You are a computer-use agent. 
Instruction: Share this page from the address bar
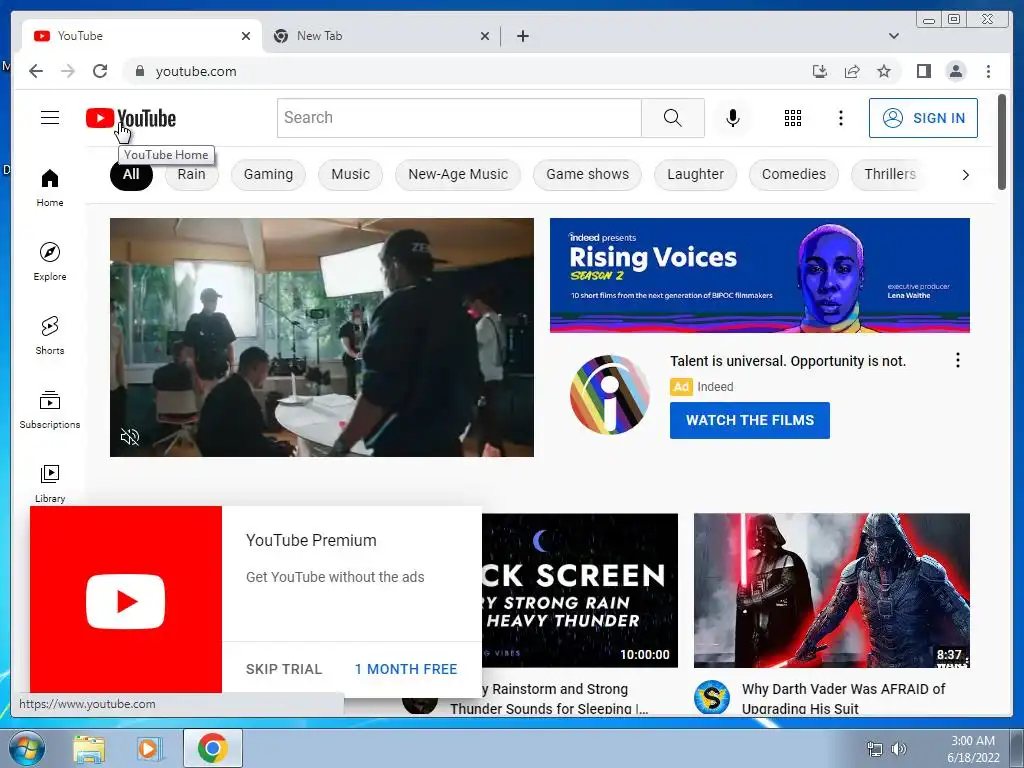pos(852,71)
